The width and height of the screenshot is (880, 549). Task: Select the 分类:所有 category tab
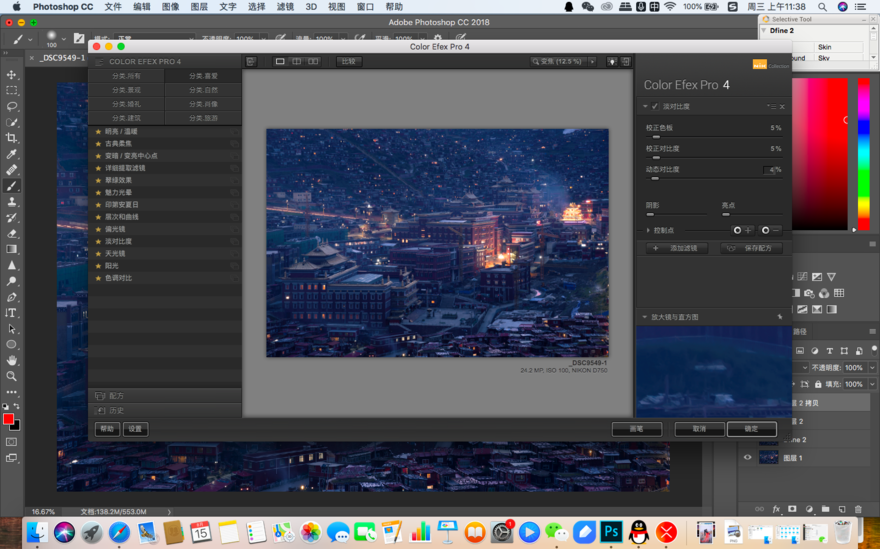126,76
